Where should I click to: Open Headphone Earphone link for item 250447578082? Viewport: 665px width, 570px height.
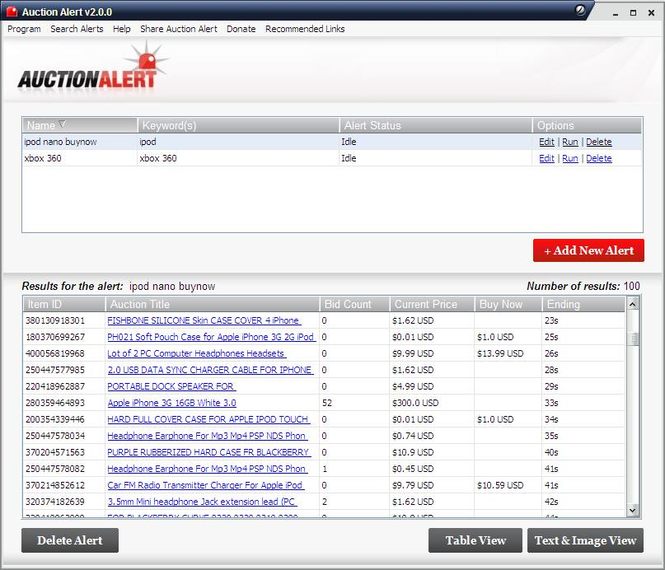coord(207,469)
